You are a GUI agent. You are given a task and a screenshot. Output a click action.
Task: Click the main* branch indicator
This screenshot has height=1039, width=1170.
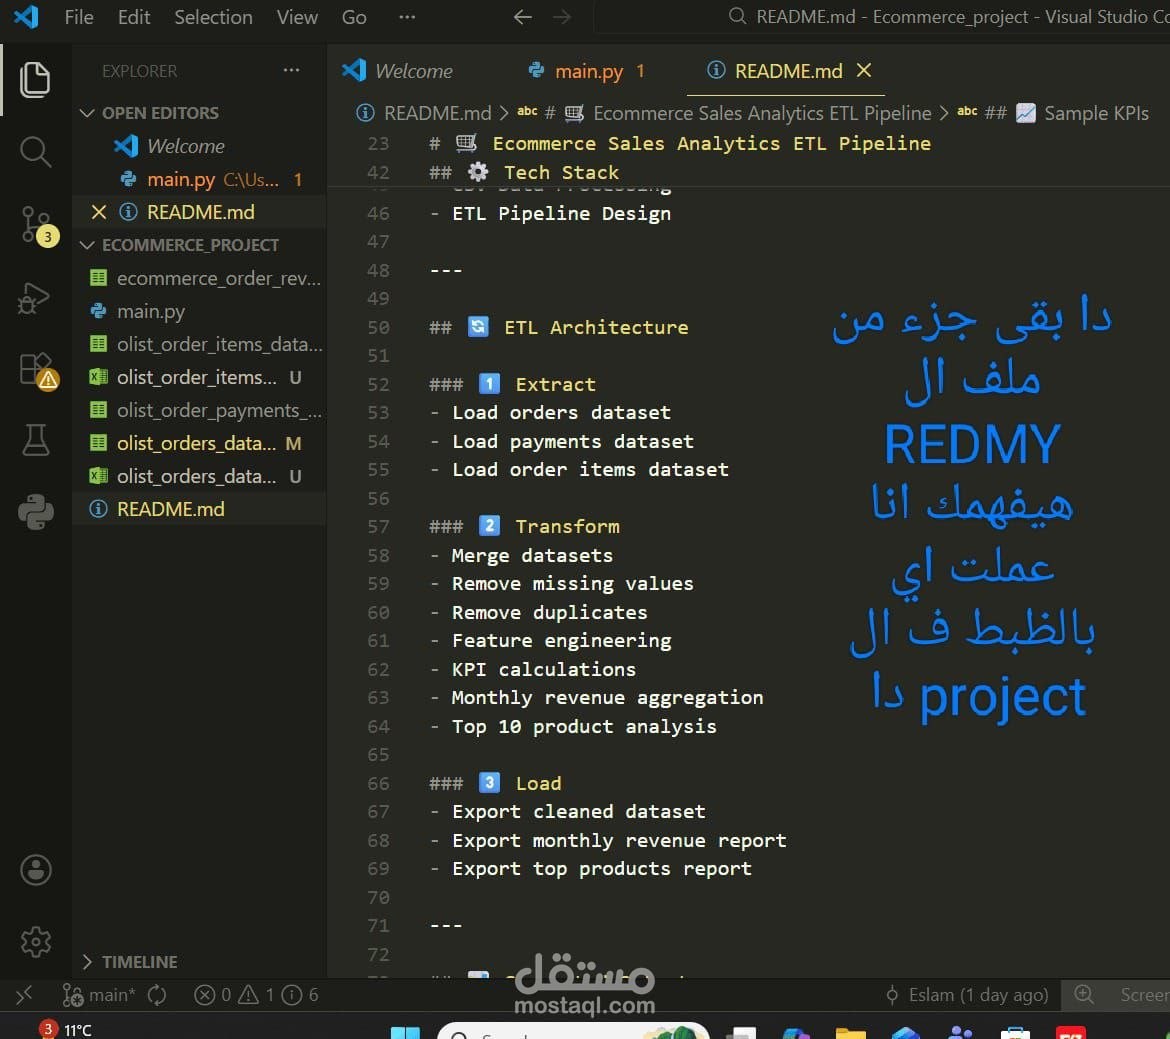[x=99, y=994]
